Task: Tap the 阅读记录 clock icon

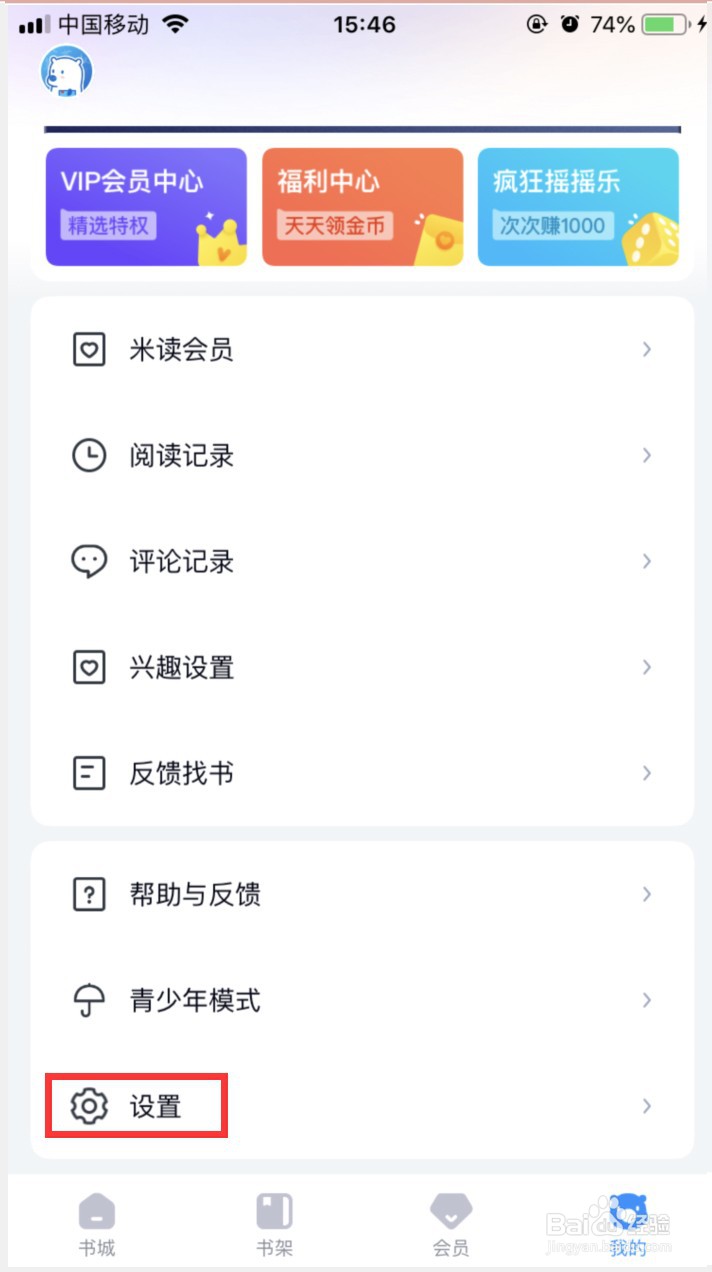Action: coord(89,456)
